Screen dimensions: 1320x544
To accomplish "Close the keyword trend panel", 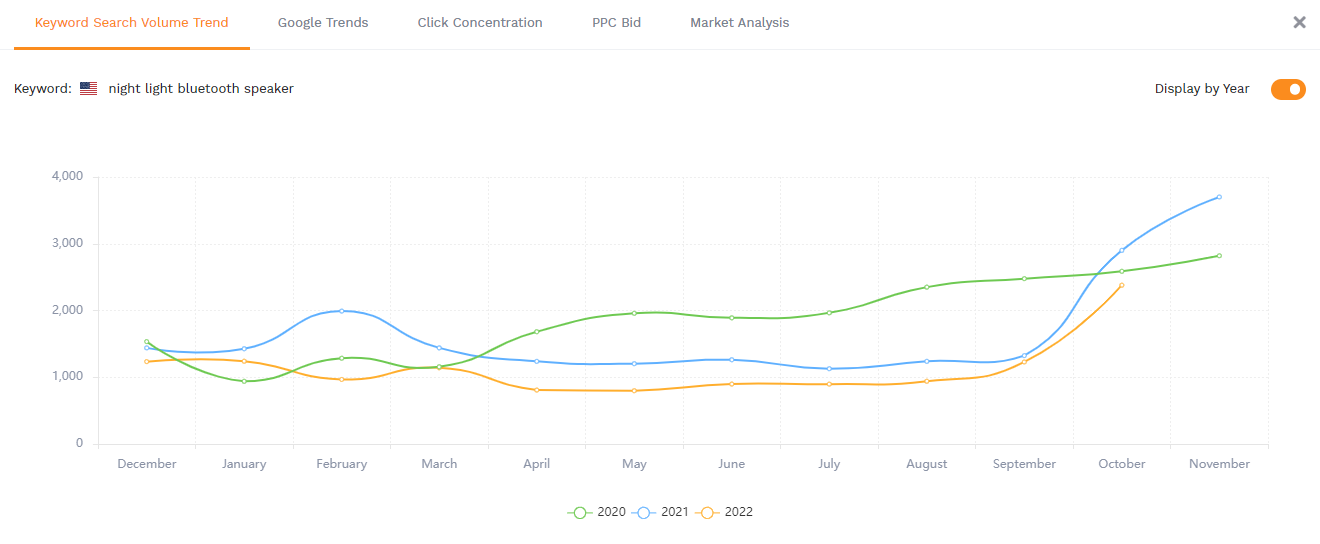I will tap(1299, 22).
